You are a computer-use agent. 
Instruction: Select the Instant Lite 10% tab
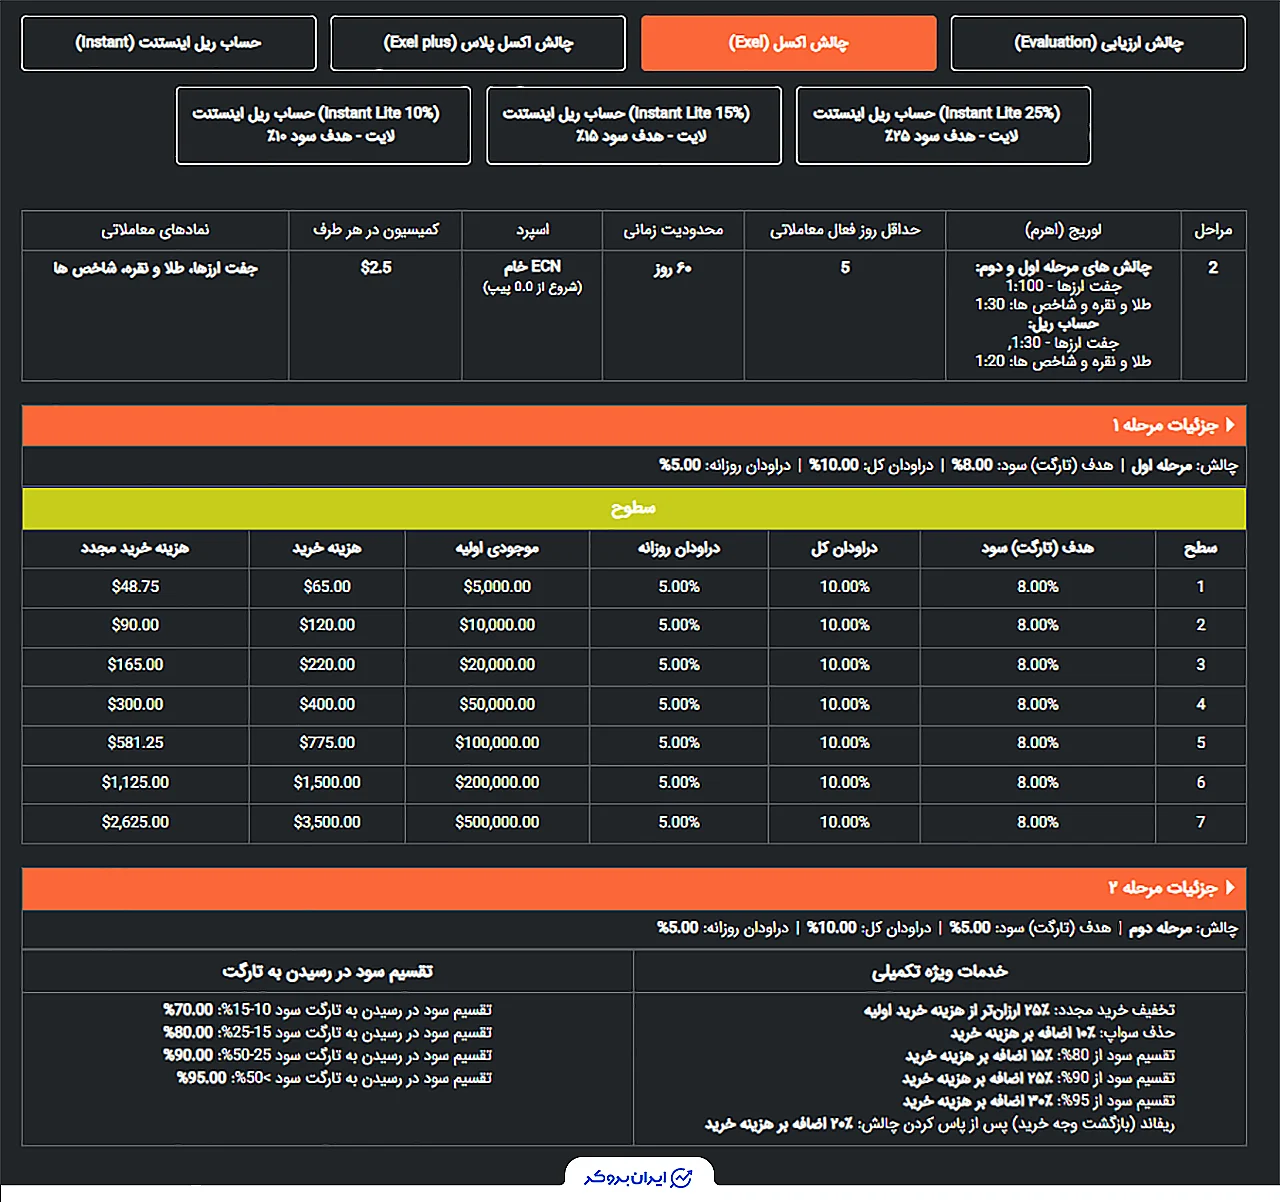(323, 125)
